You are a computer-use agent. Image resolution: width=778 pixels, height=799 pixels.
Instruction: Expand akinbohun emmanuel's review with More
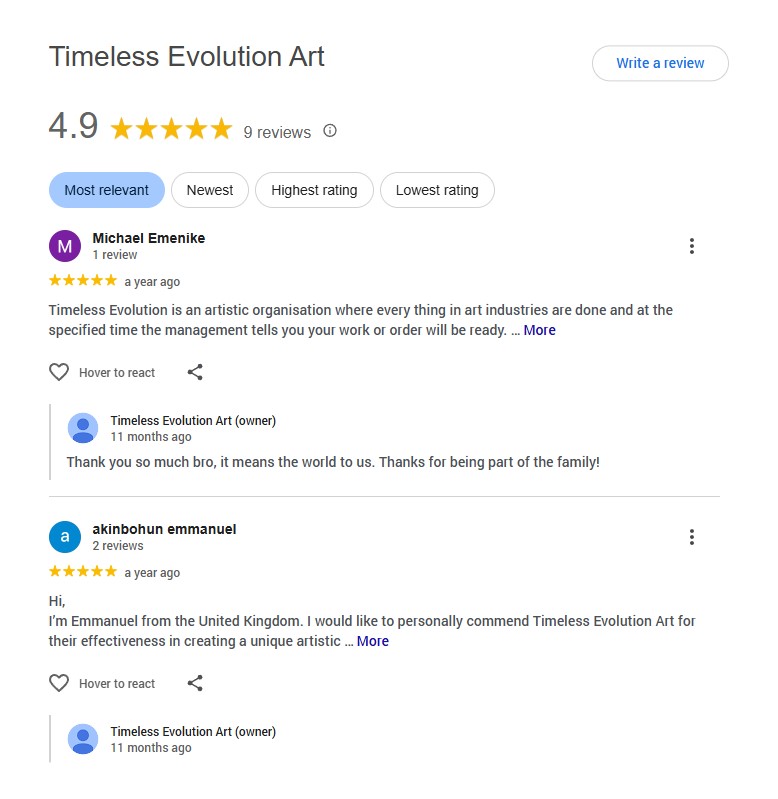(x=372, y=641)
